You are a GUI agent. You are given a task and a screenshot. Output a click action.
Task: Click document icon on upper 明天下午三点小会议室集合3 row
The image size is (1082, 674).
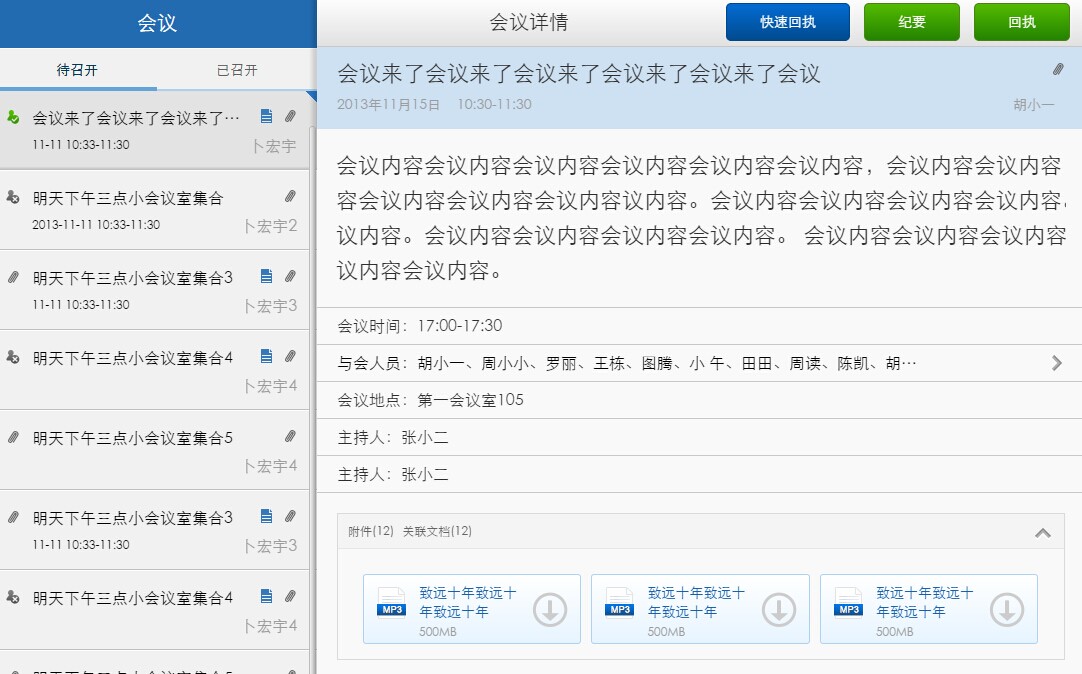click(x=266, y=277)
